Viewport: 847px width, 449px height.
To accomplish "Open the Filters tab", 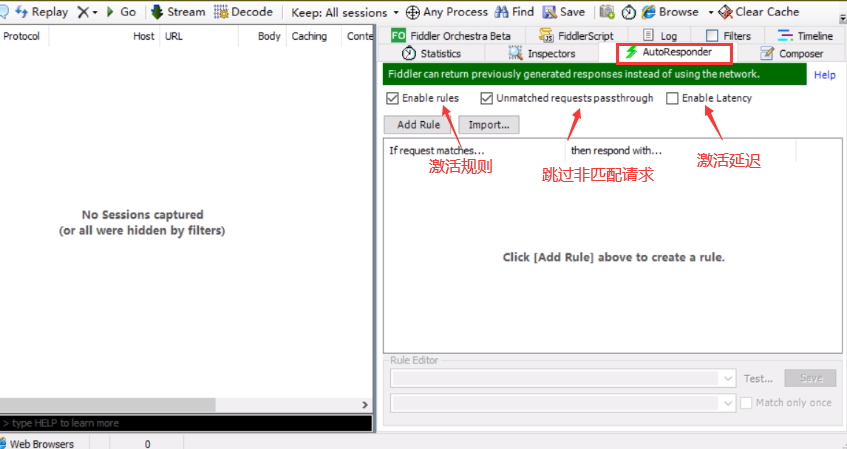I will pos(728,36).
